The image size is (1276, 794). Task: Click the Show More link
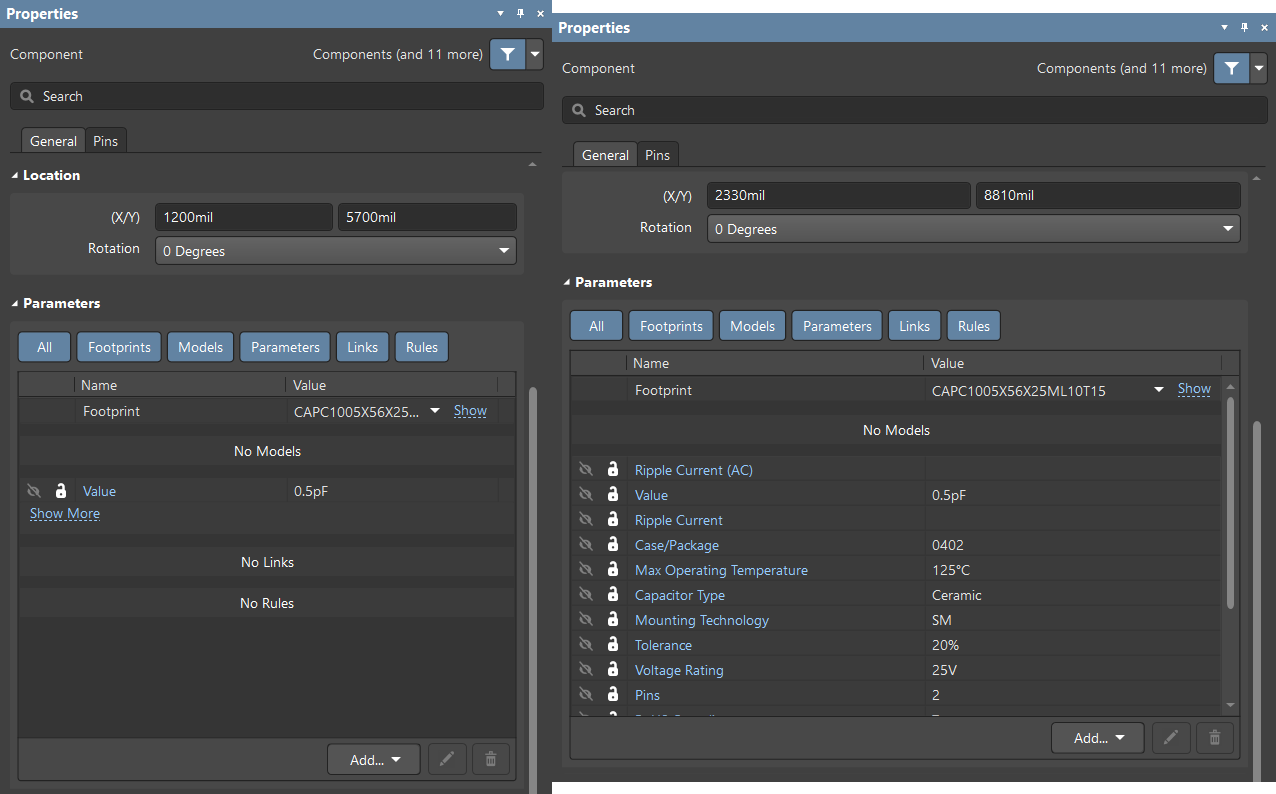(x=65, y=514)
